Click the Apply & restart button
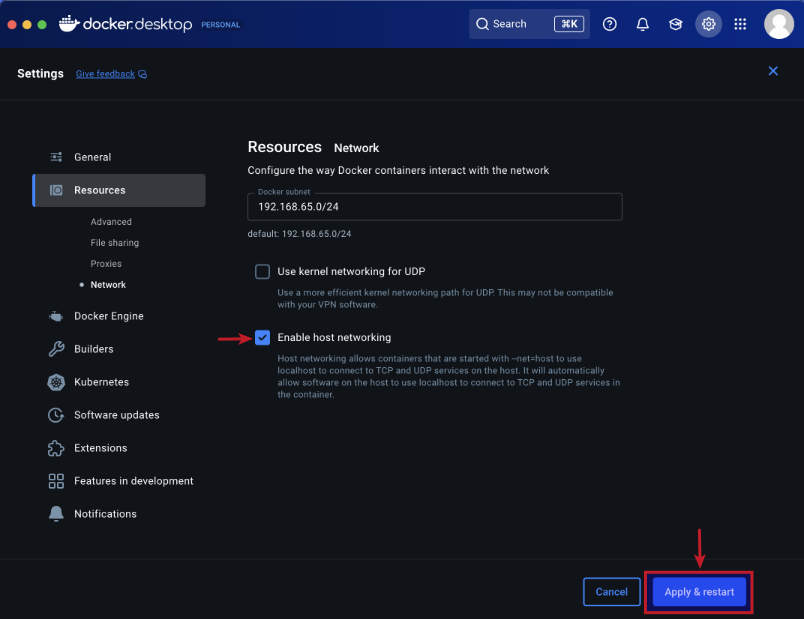Screen dimensions: 804x619 pos(698,591)
